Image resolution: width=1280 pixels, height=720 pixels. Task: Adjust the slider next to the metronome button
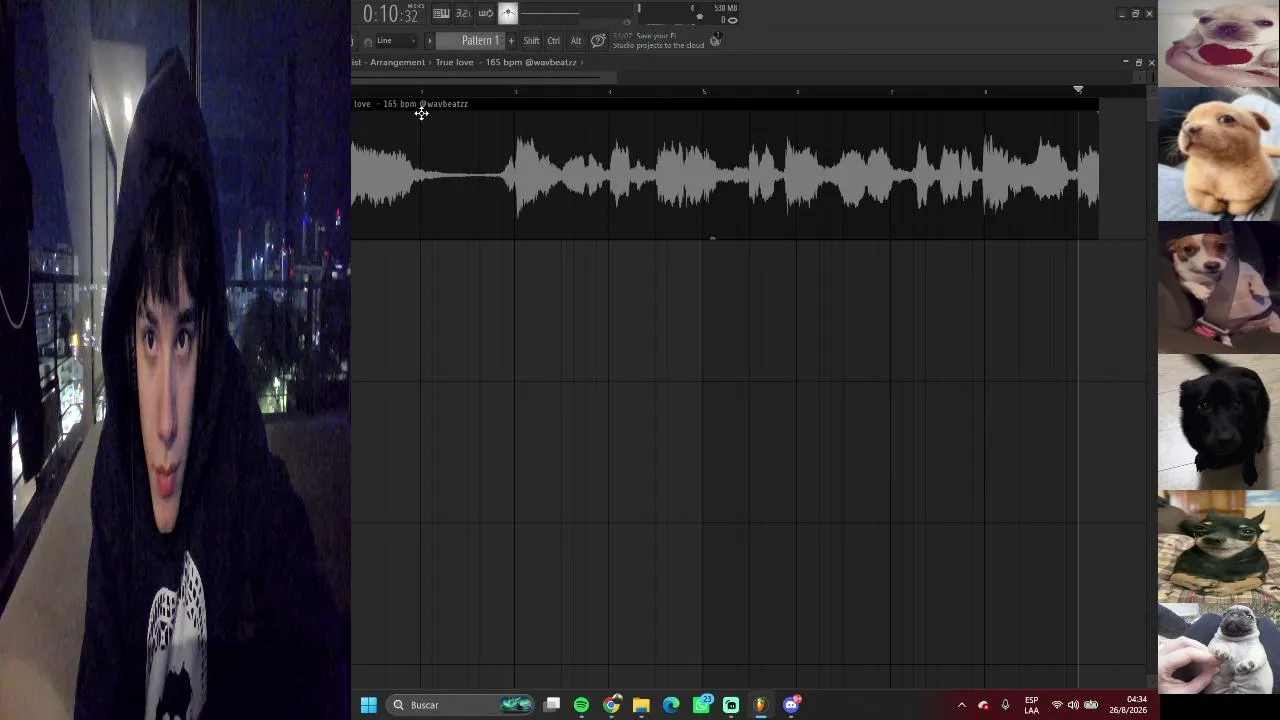550,14
